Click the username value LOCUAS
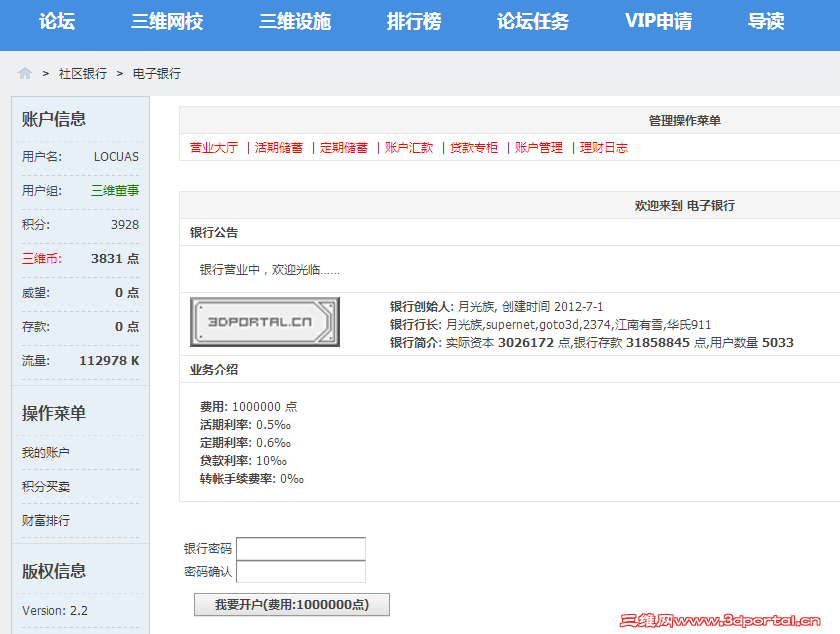 [x=116, y=156]
